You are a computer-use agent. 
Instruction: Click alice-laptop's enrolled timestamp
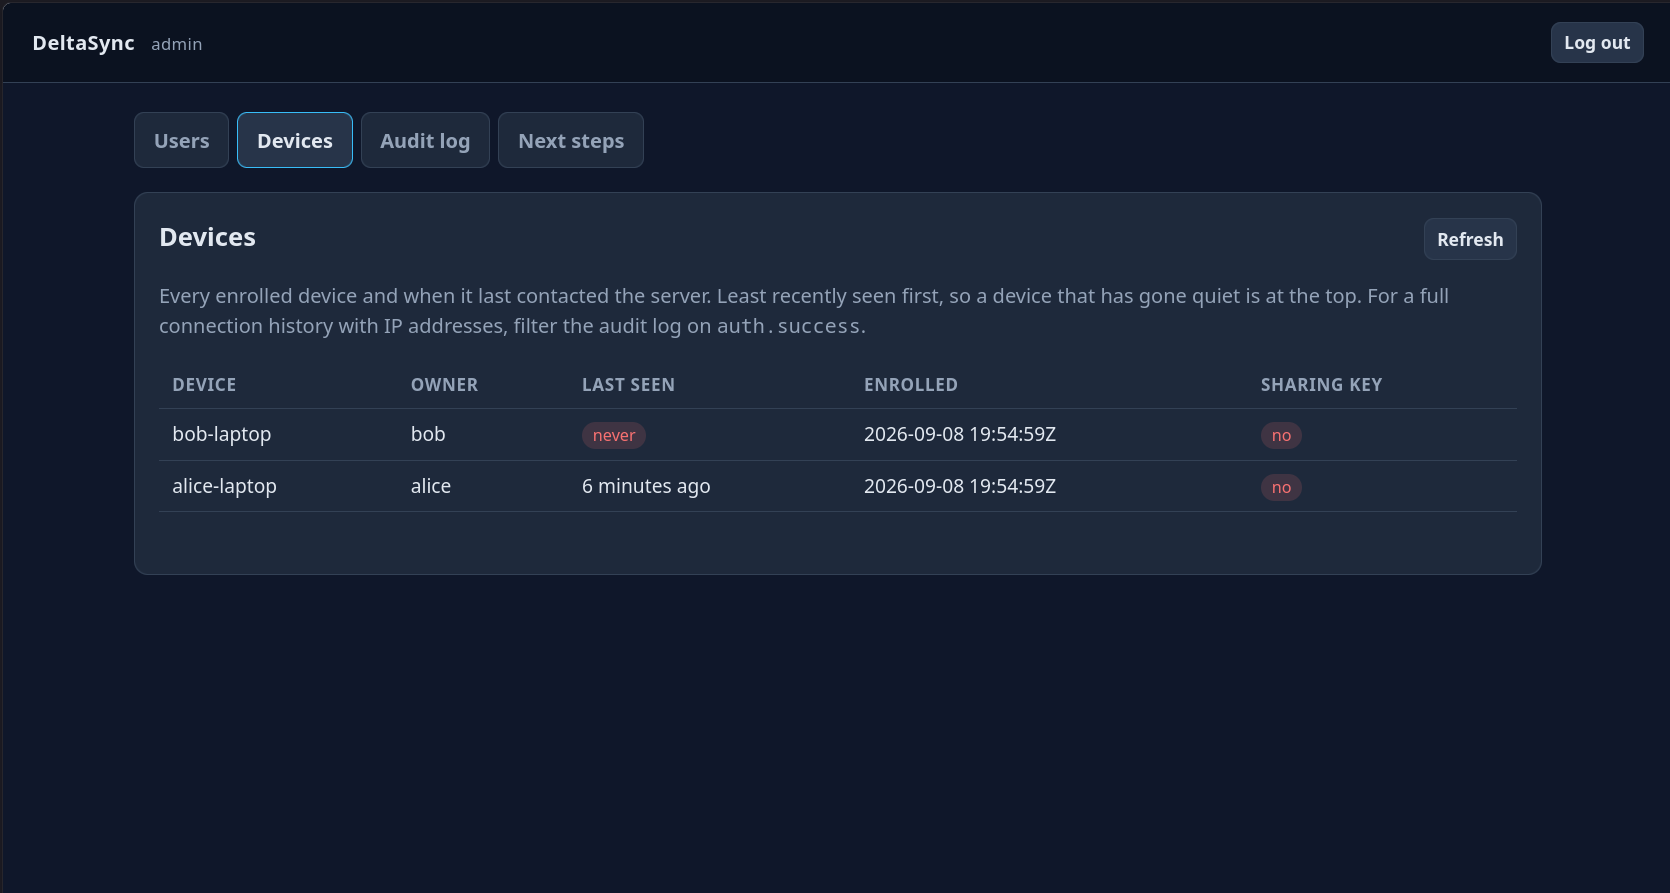960,486
